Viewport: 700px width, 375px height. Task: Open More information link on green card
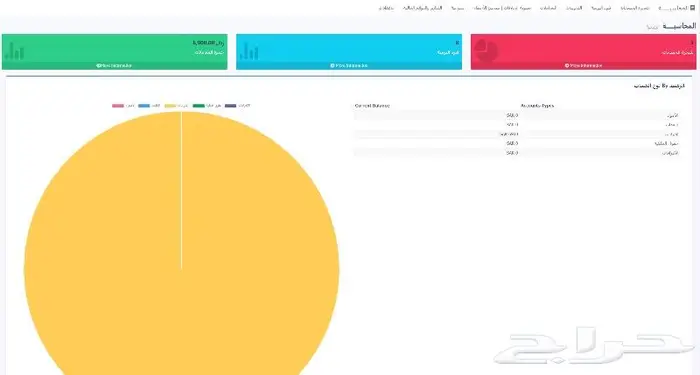pyautogui.click(x=114, y=66)
